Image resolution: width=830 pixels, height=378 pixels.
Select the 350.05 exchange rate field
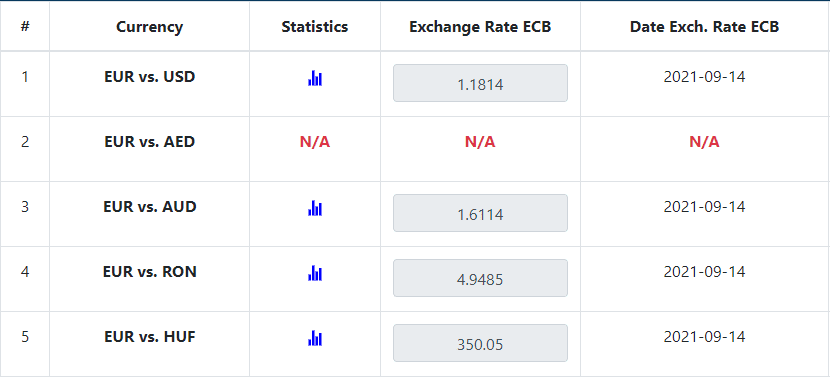tap(480, 343)
